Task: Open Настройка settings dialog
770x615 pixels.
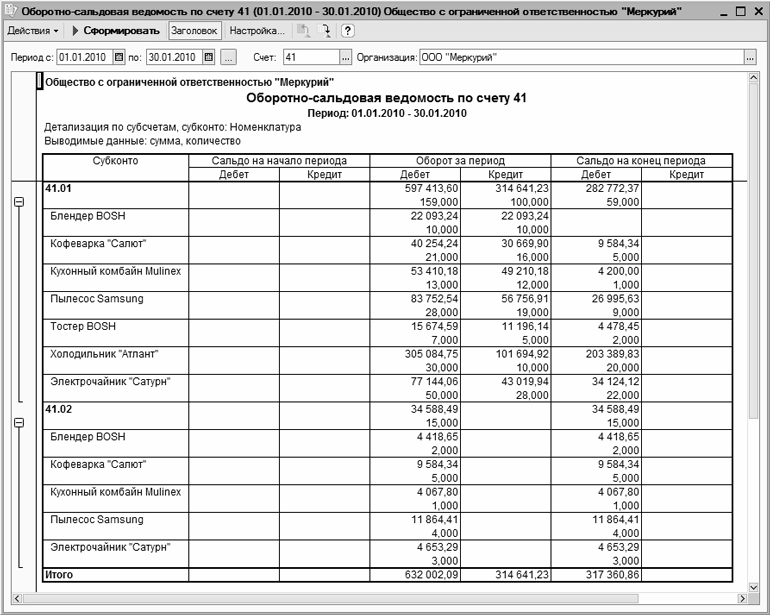Action: pos(257,31)
